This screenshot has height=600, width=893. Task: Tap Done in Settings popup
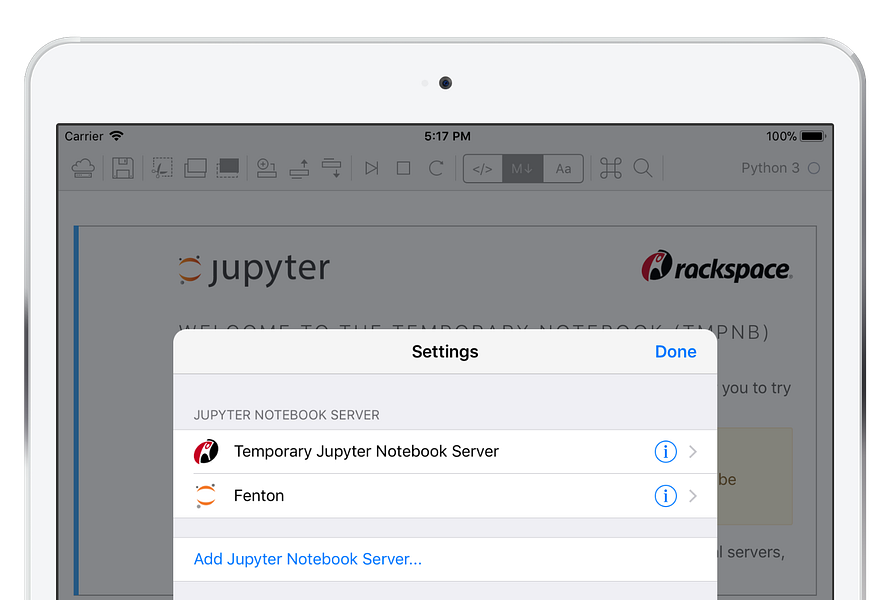click(675, 352)
